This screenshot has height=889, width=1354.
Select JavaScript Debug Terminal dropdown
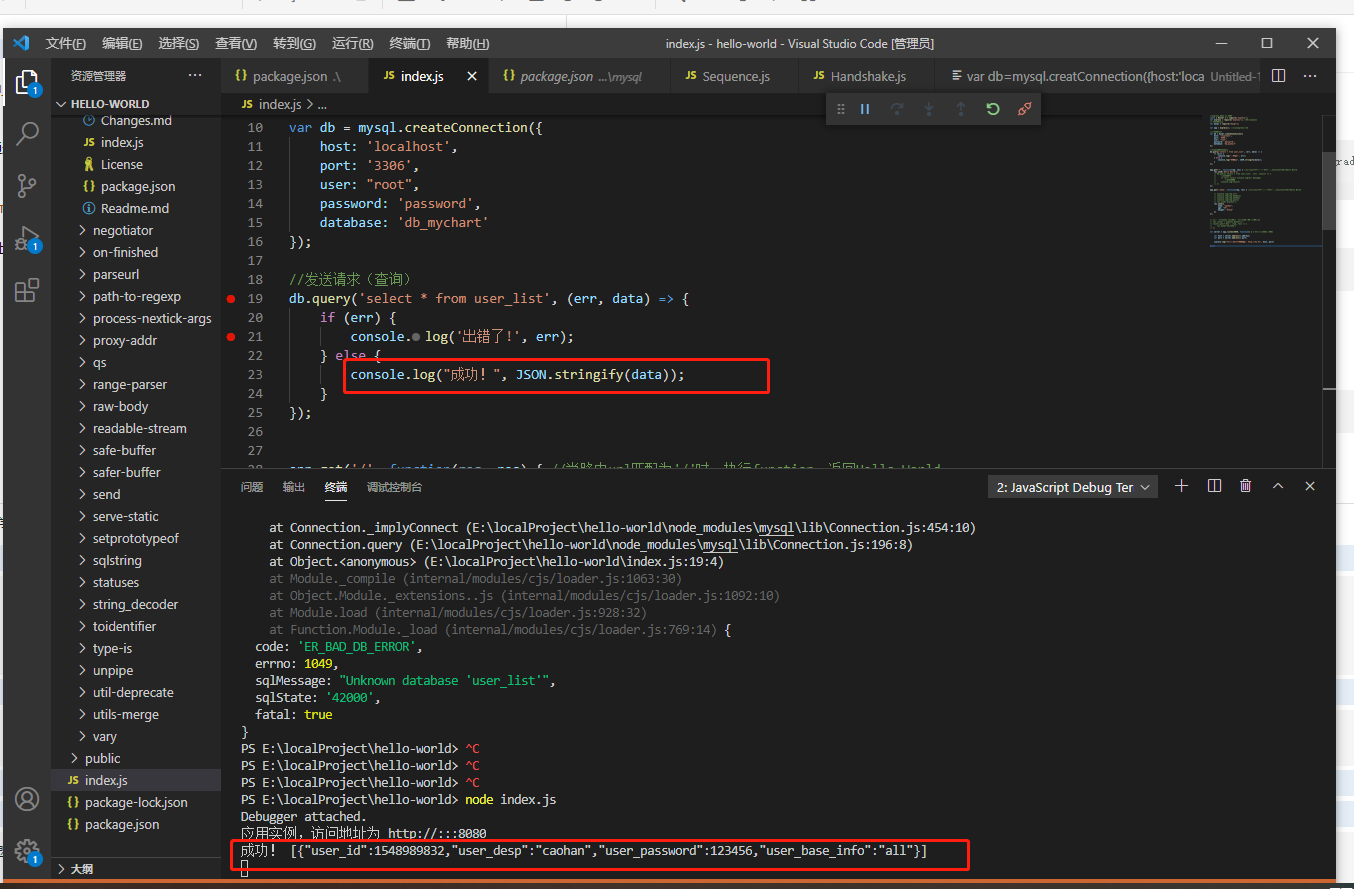click(x=1073, y=487)
